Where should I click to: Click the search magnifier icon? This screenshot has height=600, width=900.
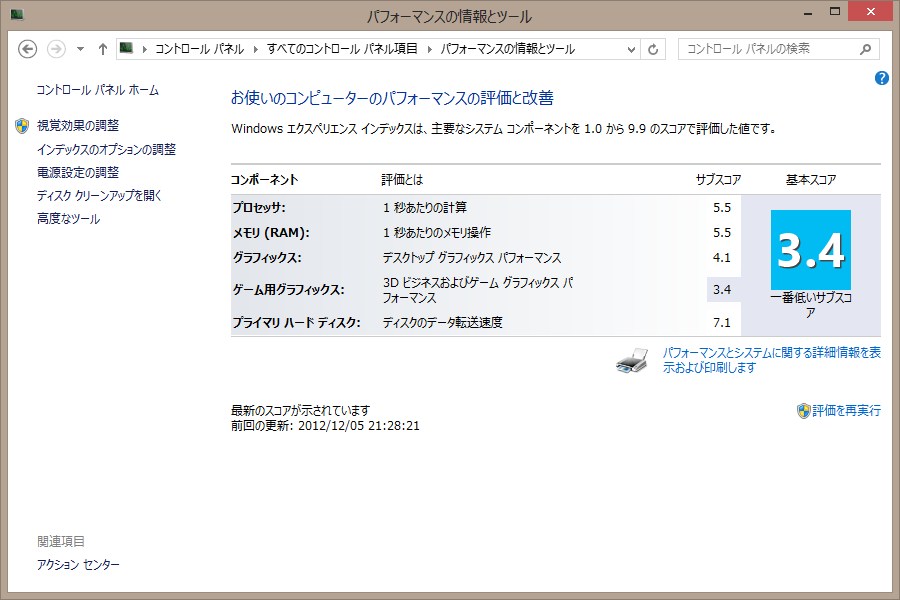pos(866,49)
